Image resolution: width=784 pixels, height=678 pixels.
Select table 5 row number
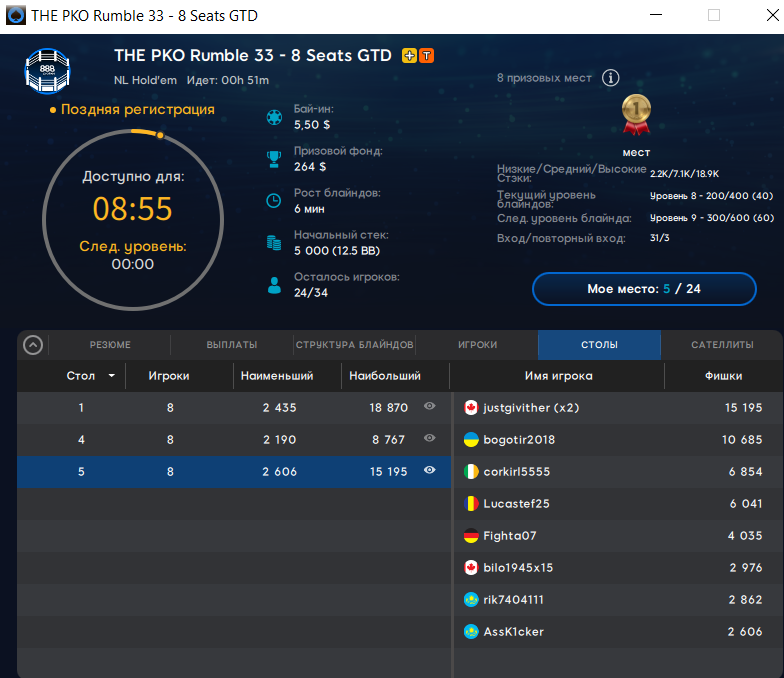point(81,472)
